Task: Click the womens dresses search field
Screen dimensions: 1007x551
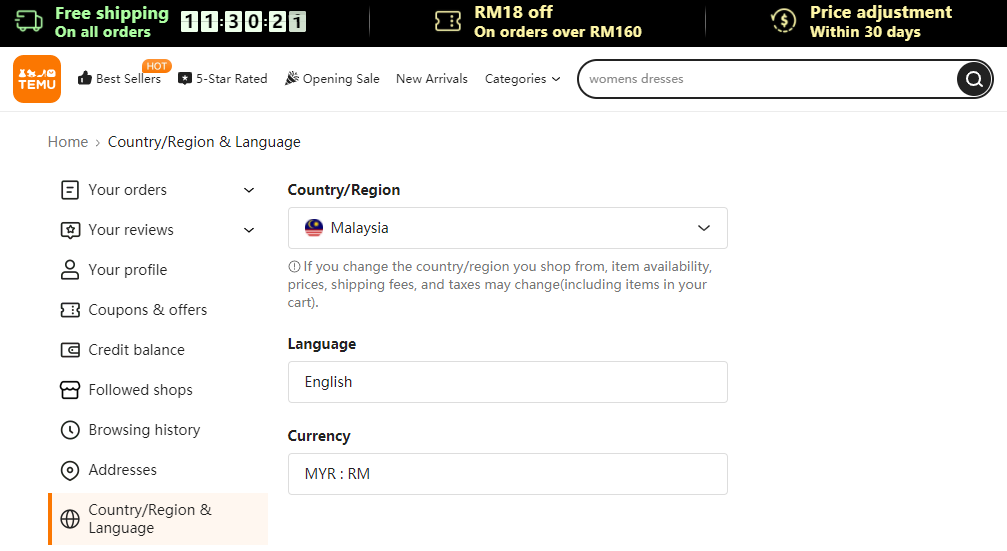Action: (765, 79)
